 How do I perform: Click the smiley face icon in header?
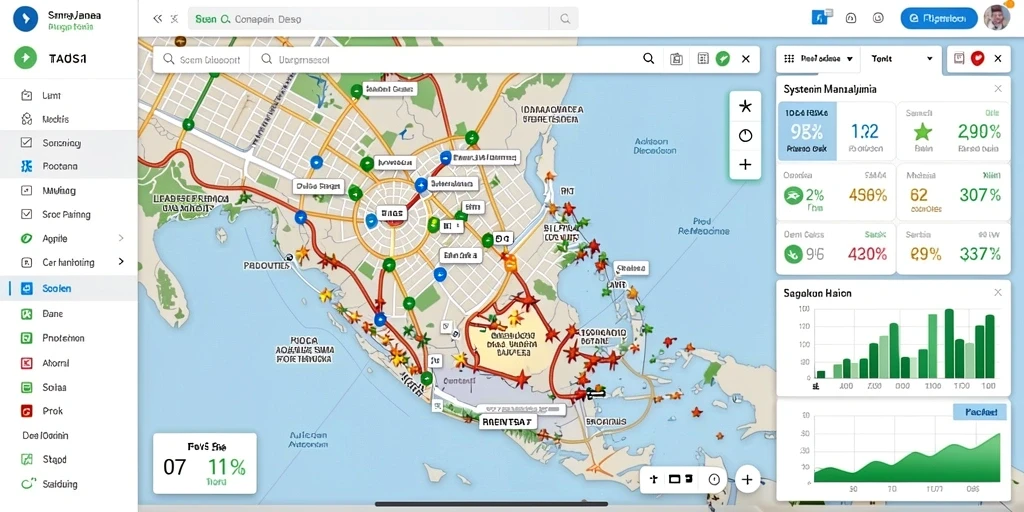tap(880, 19)
